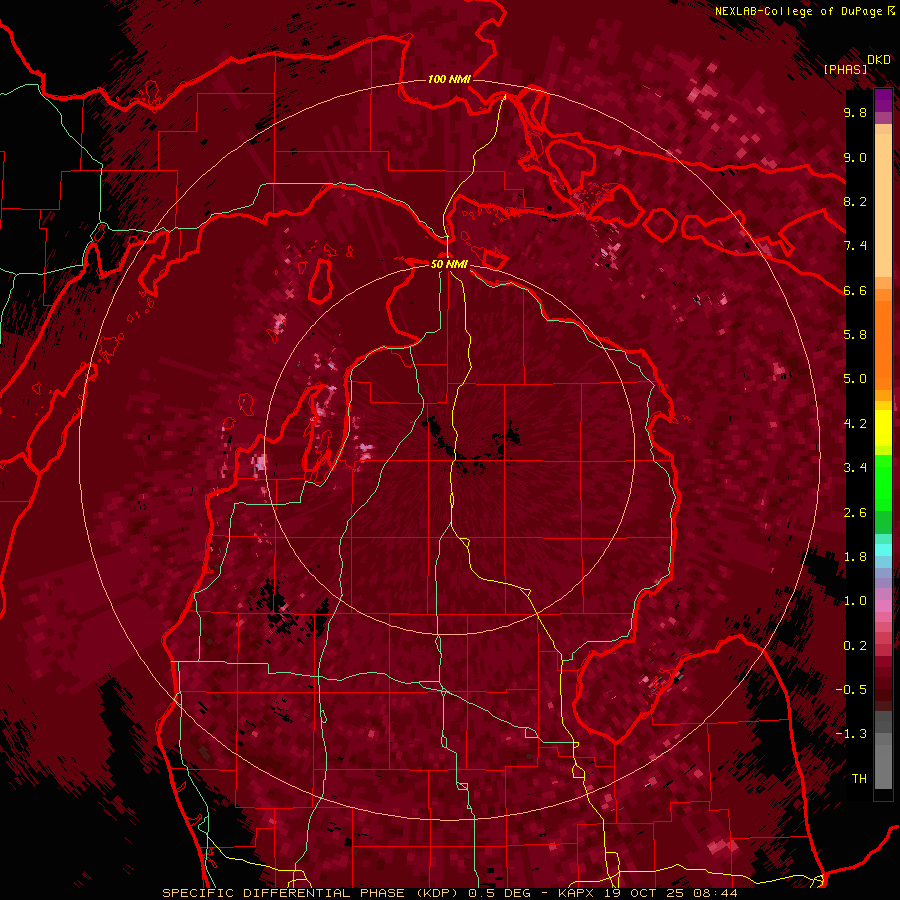
Task: Click the "TH" threshold label on the legend
Action: (859, 779)
